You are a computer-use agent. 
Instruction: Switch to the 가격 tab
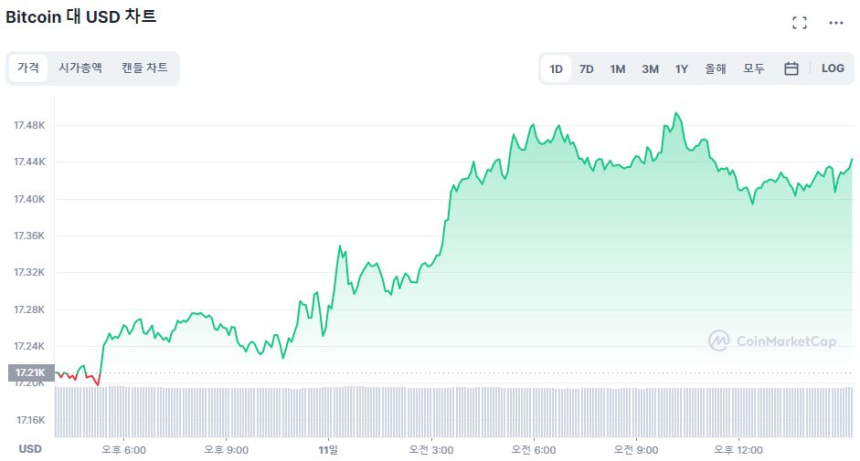[x=28, y=68]
